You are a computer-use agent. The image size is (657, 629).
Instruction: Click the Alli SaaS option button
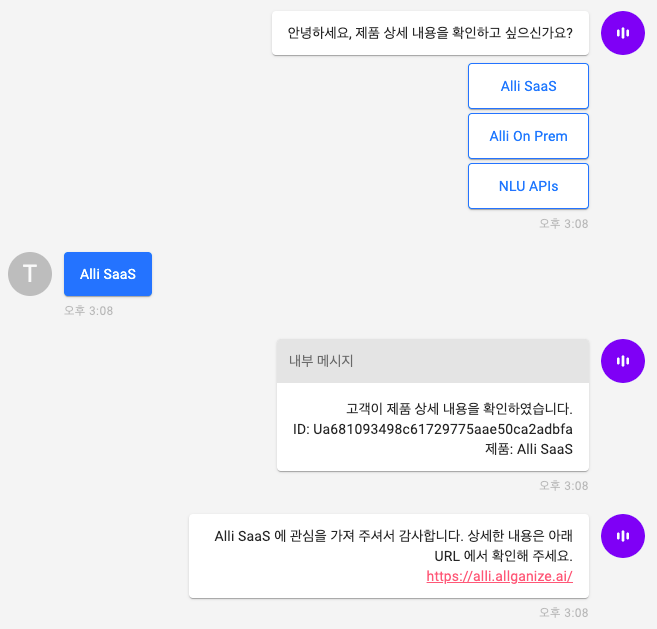click(528, 86)
